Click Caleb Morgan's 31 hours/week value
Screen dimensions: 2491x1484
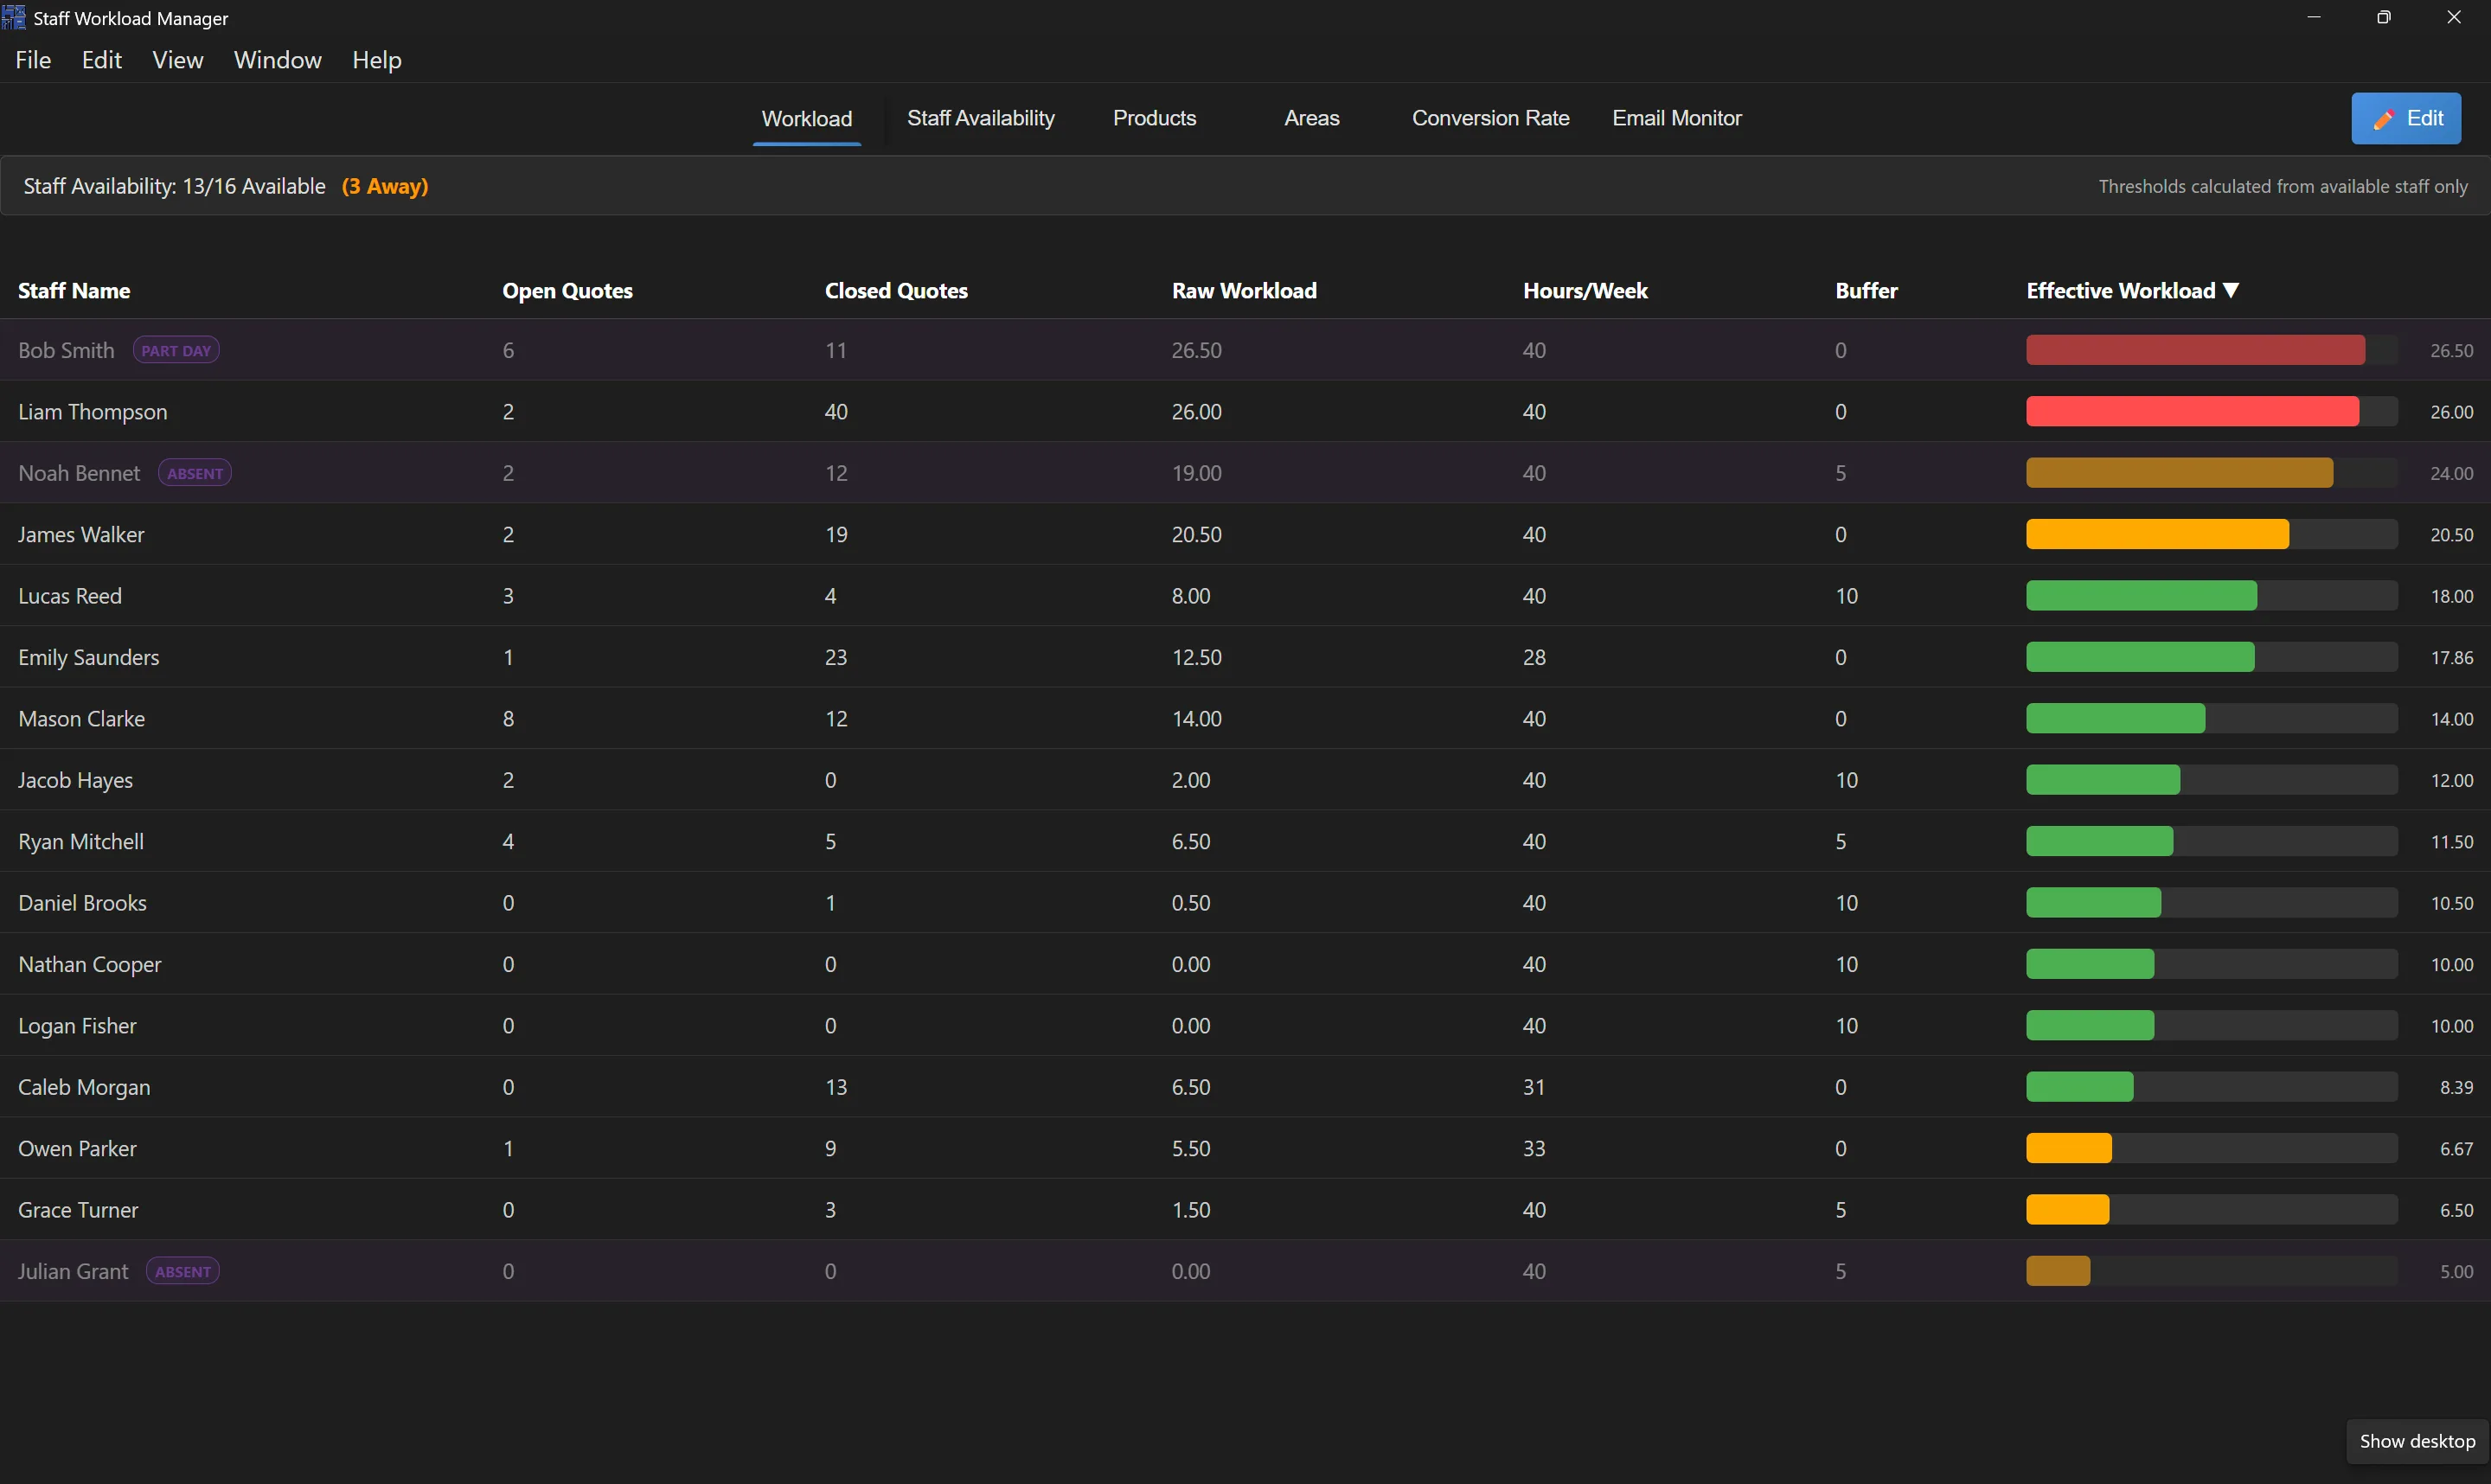(x=1534, y=1087)
